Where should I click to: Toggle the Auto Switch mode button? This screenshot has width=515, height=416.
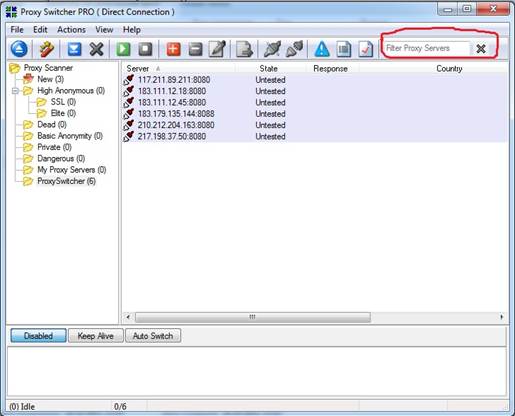153,336
